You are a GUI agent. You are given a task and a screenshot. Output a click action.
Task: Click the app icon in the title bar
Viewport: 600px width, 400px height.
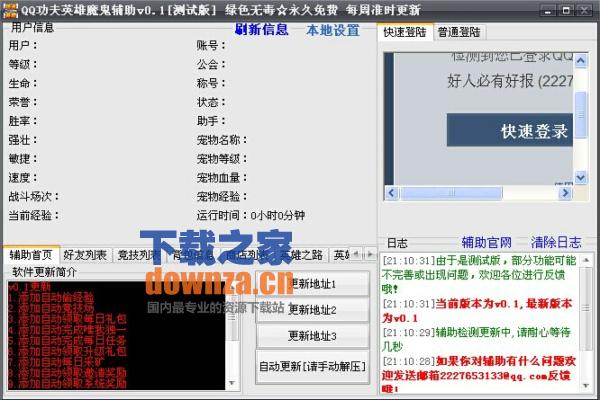10,10
